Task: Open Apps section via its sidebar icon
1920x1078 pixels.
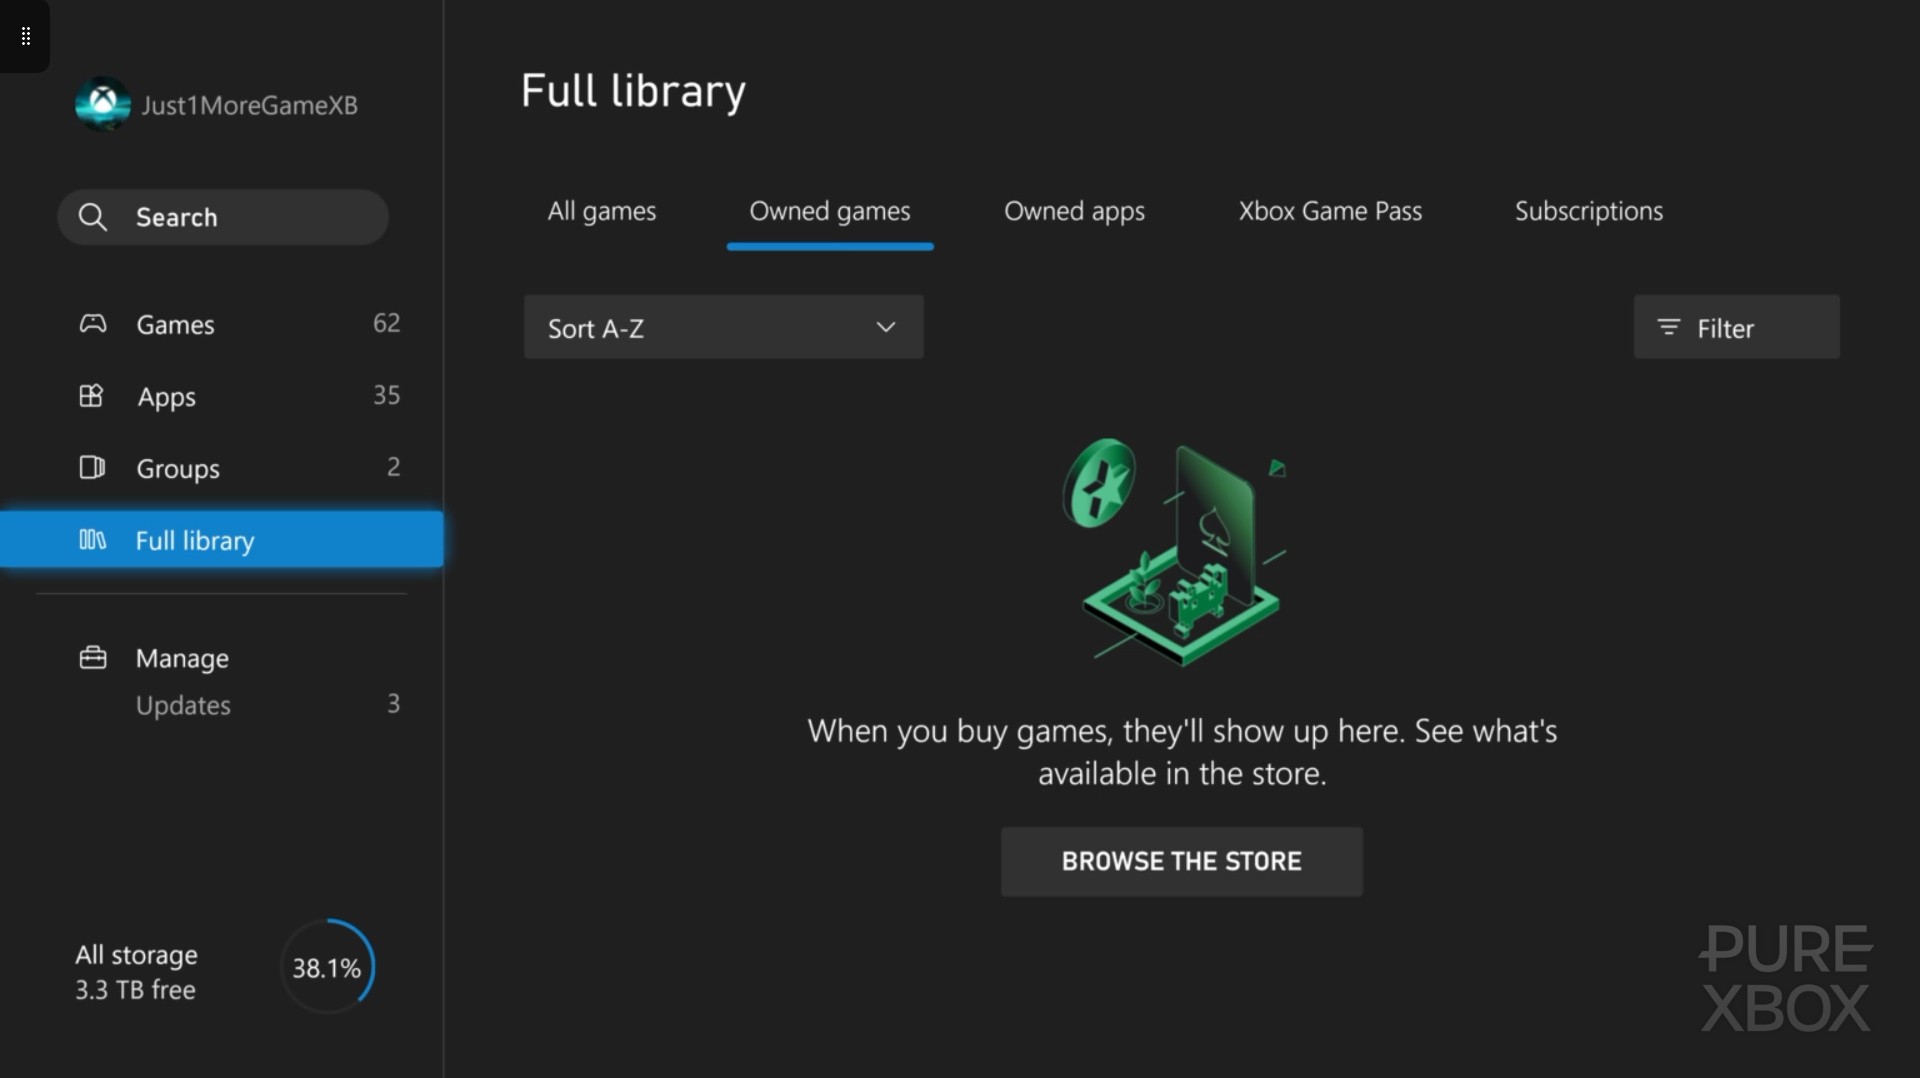Action: point(91,396)
